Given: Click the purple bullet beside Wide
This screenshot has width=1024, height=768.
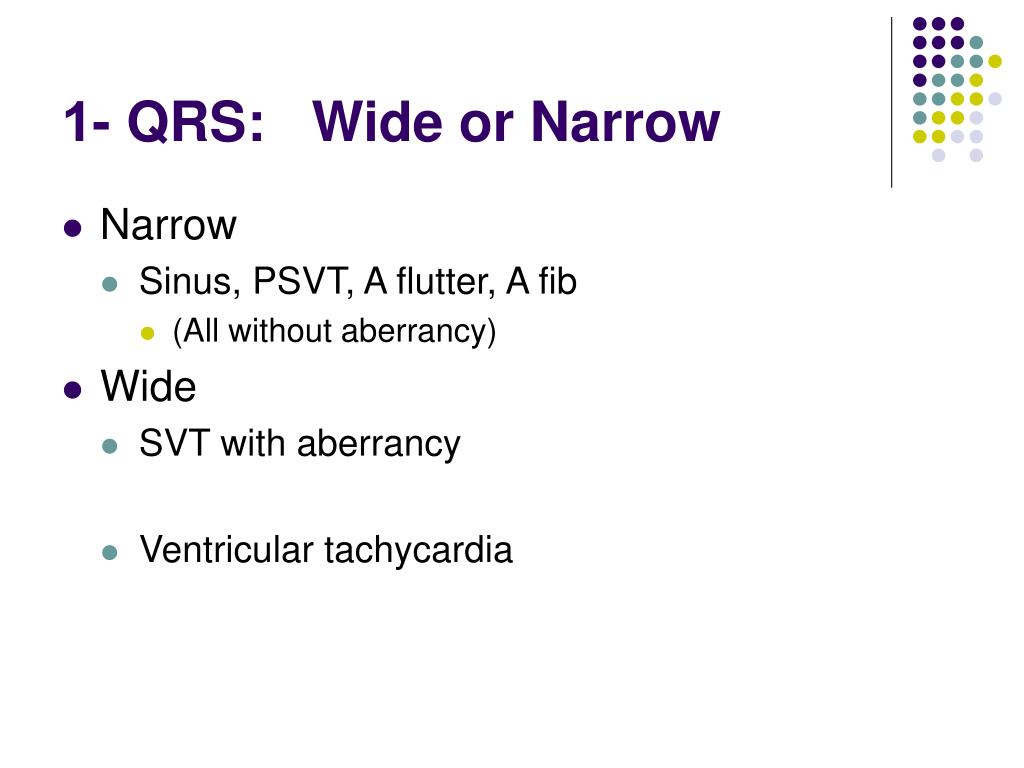Looking at the screenshot, I should 72,390.
